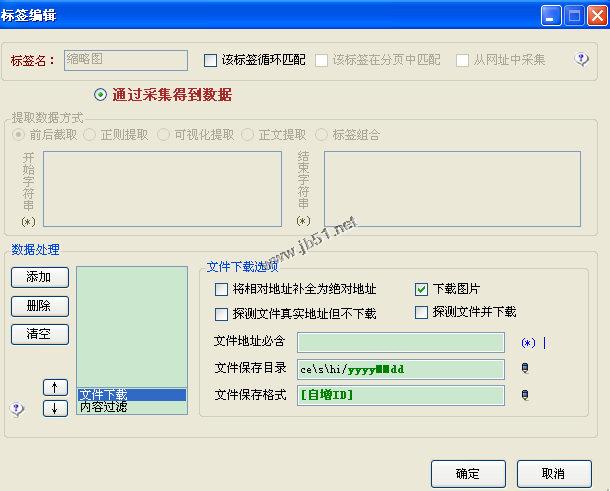The height and width of the screenshot is (491, 610).
Task: Toggle 该标签在分页中匹配 checkbox
Action: point(321,60)
